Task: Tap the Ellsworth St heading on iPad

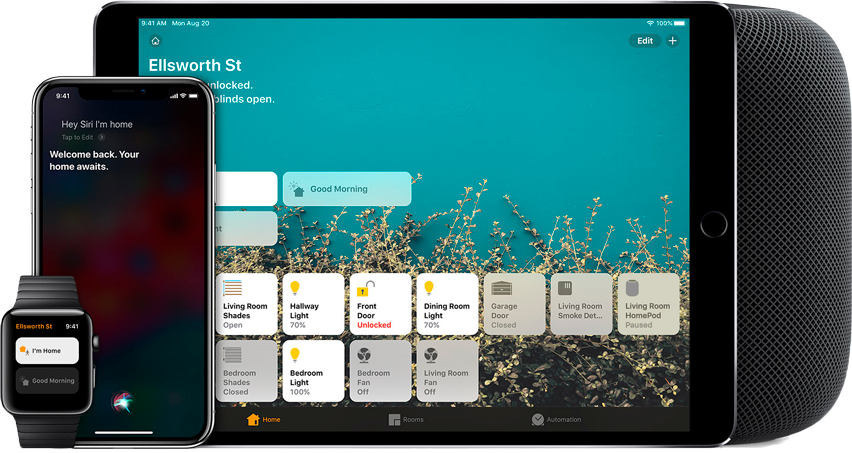Action: (x=195, y=66)
